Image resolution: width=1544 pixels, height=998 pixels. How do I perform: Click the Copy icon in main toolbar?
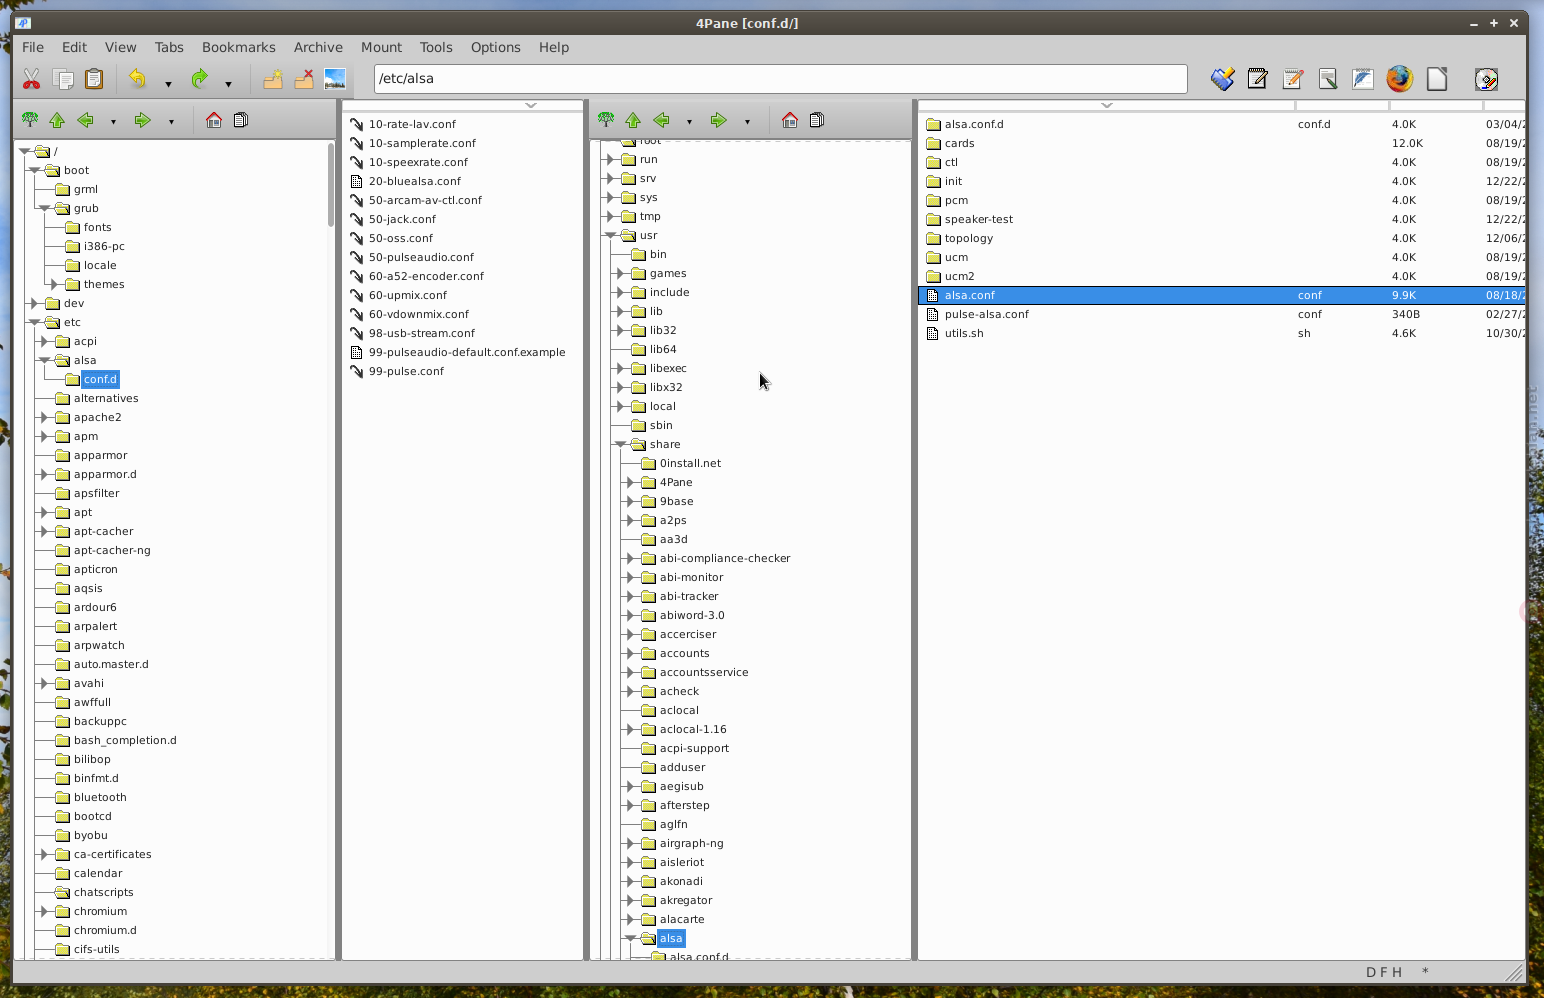[63, 79]
